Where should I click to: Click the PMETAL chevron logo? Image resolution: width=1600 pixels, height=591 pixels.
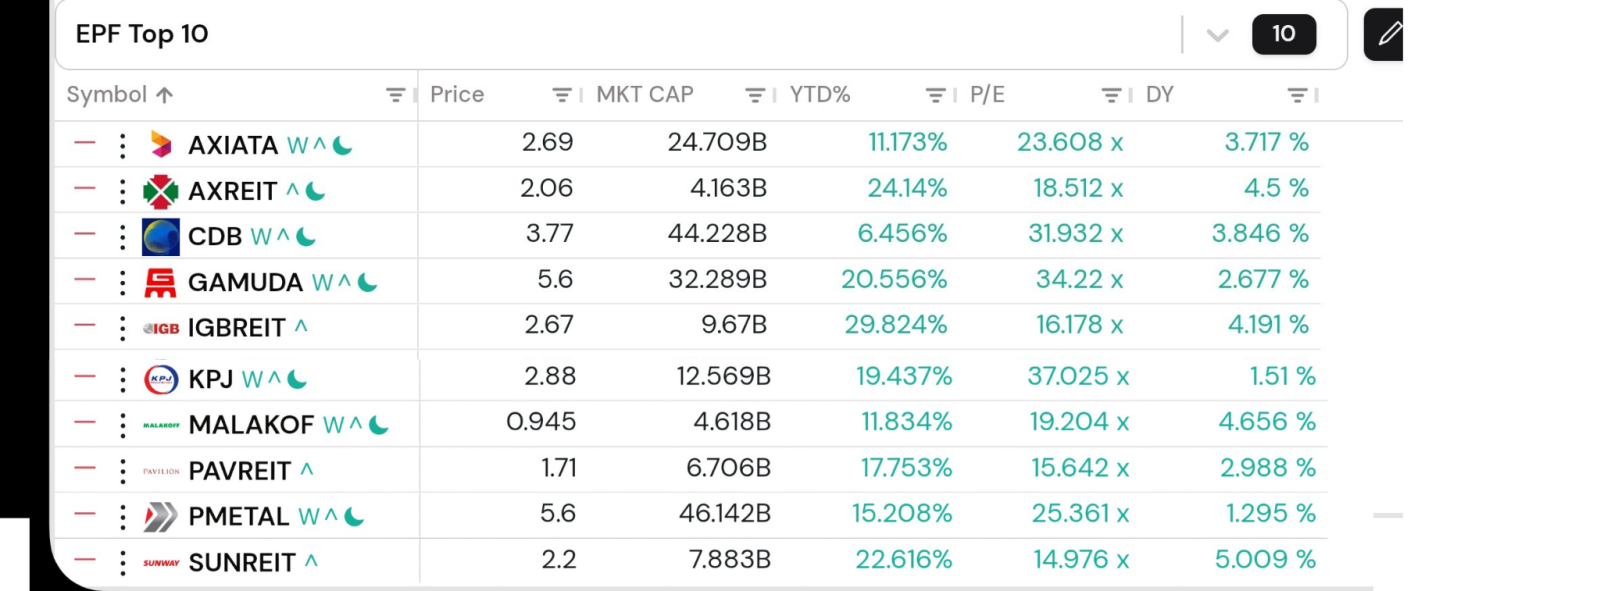161,517
